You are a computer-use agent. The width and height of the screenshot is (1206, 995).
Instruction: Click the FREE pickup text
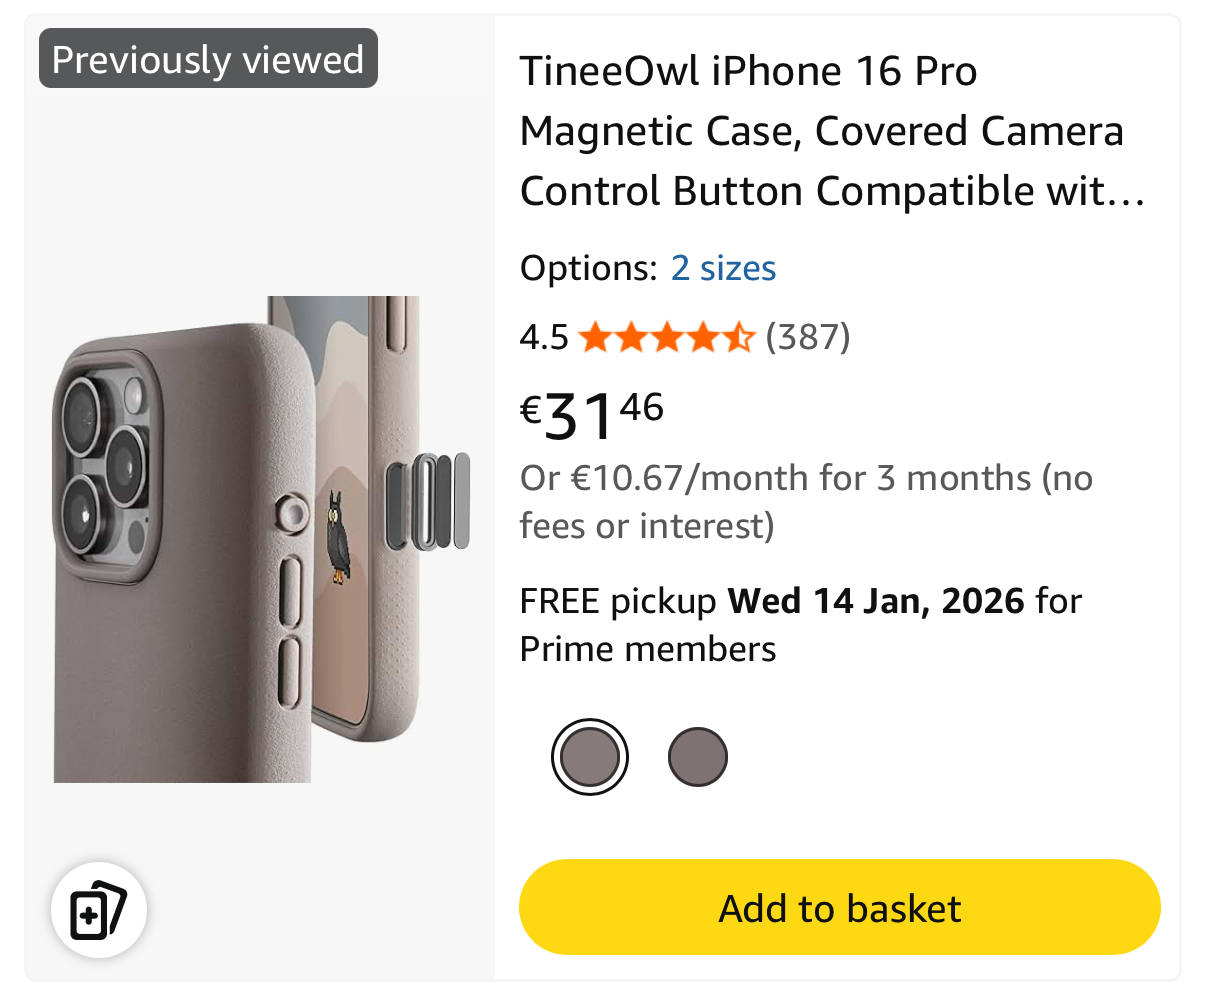618,601
